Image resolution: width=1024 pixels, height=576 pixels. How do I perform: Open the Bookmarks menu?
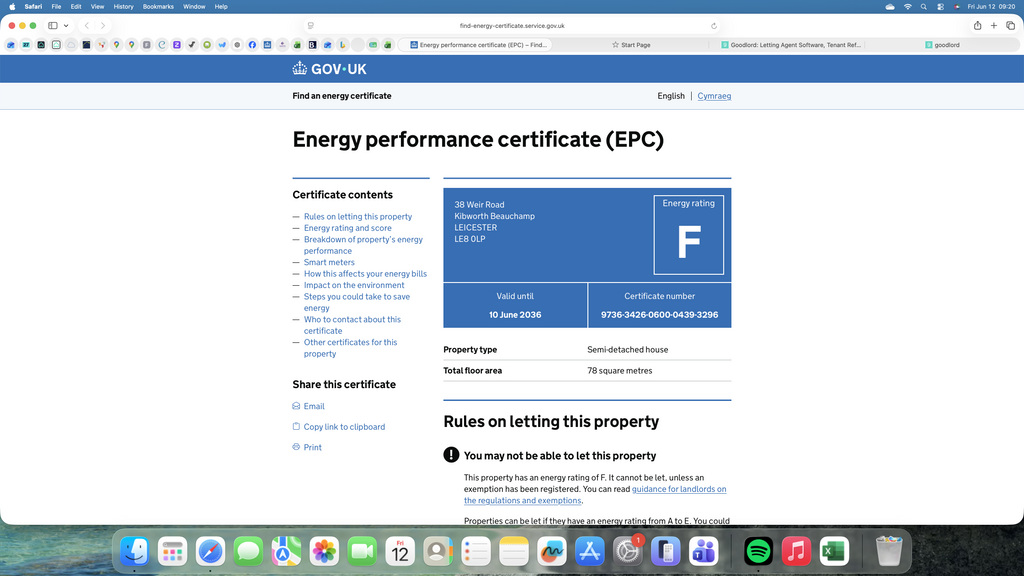[158, 7]
